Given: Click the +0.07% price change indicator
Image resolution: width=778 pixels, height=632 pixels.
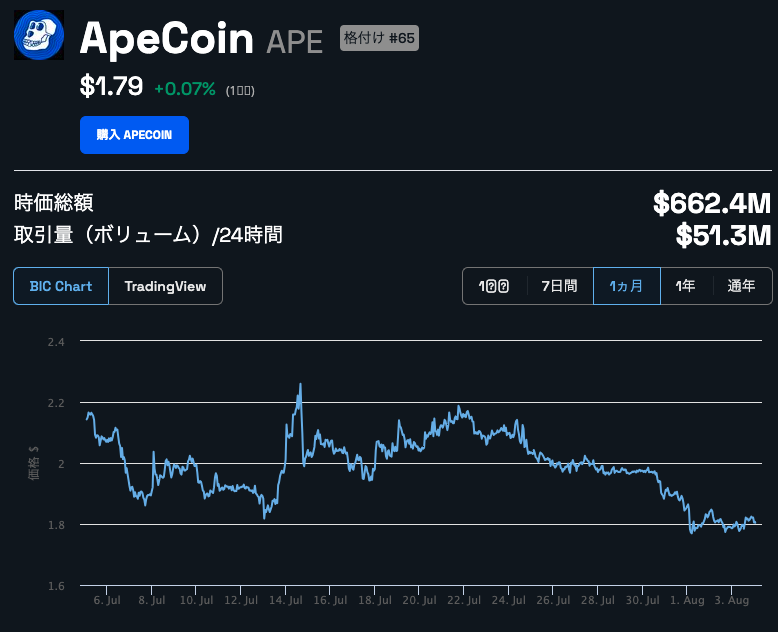Looking at the screenshot, I should 185,89.
